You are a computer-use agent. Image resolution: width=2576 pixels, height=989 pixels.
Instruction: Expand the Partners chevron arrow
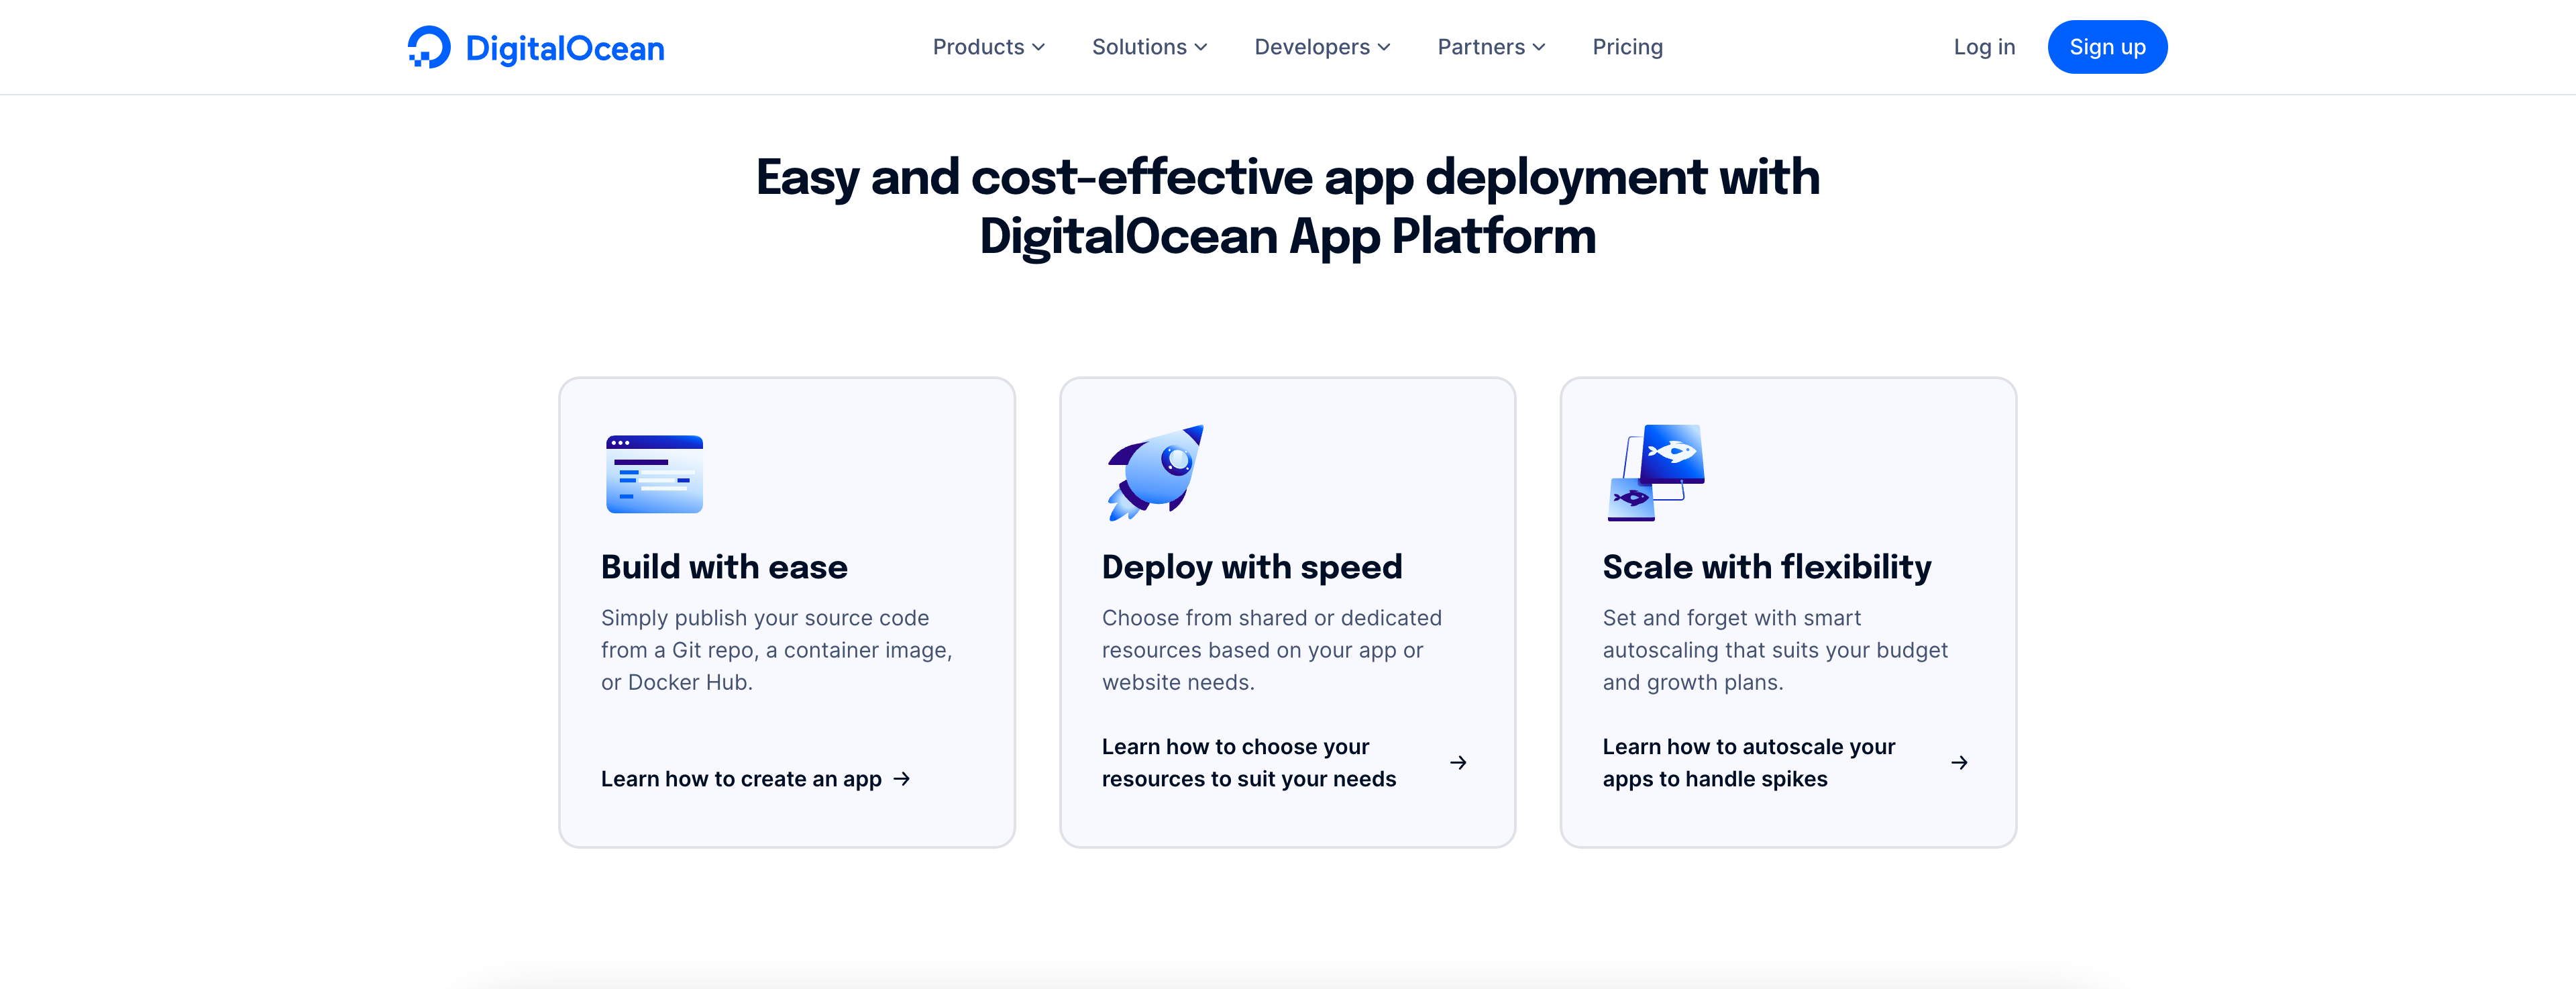coord(1539,48)
